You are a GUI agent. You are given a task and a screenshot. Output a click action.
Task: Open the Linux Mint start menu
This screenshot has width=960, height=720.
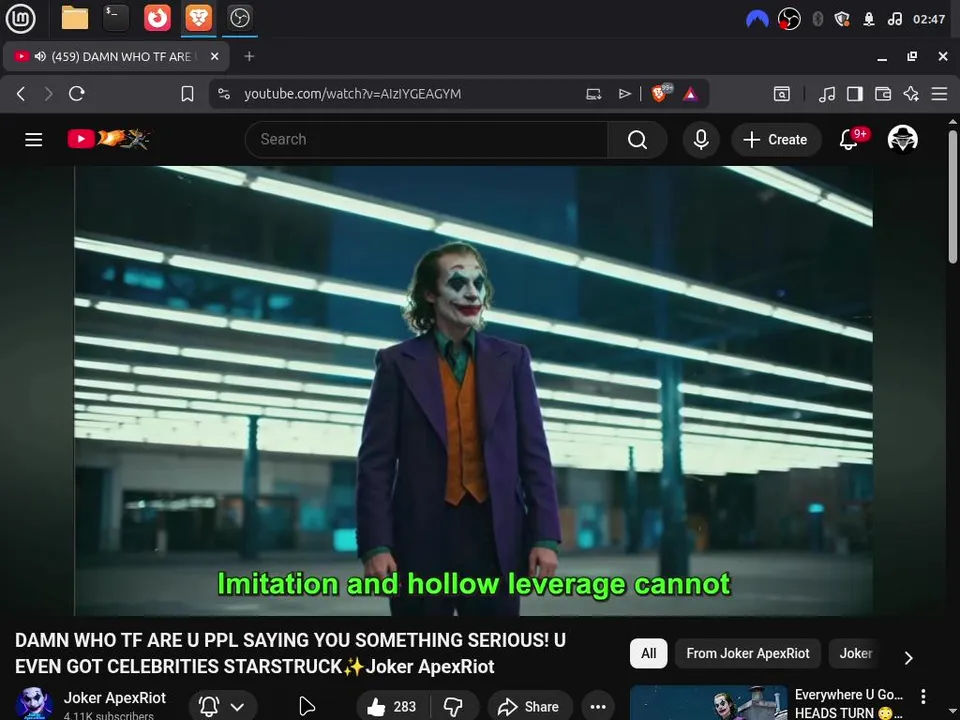coord(20,18)
